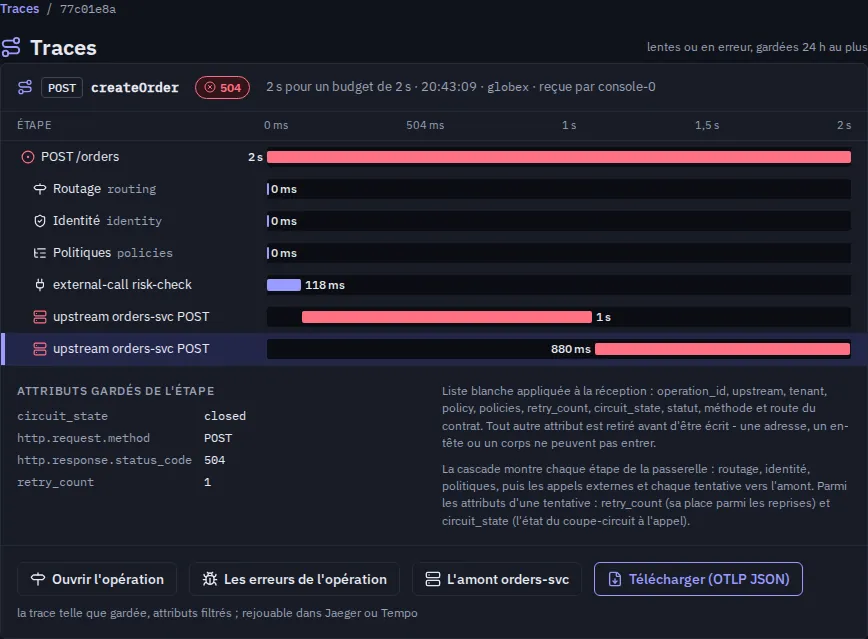Screen dimensions: 868x639
Task: Select the circuit_state attribute name
Action: click(63, 416)
